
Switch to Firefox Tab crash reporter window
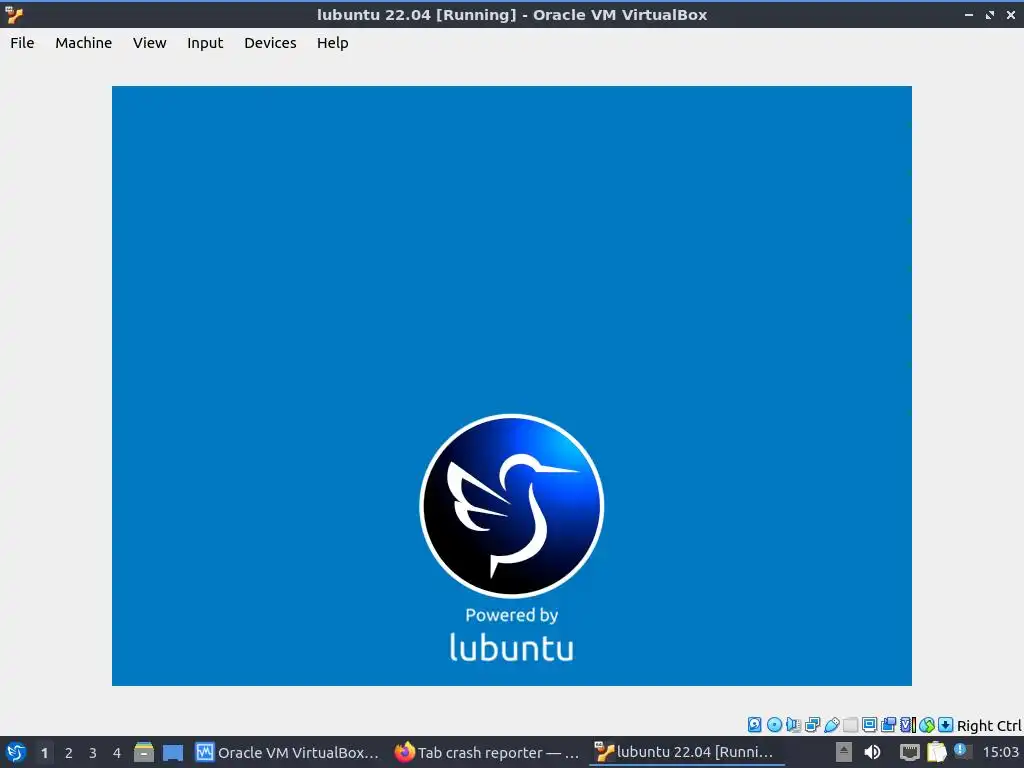coord(487,752)
